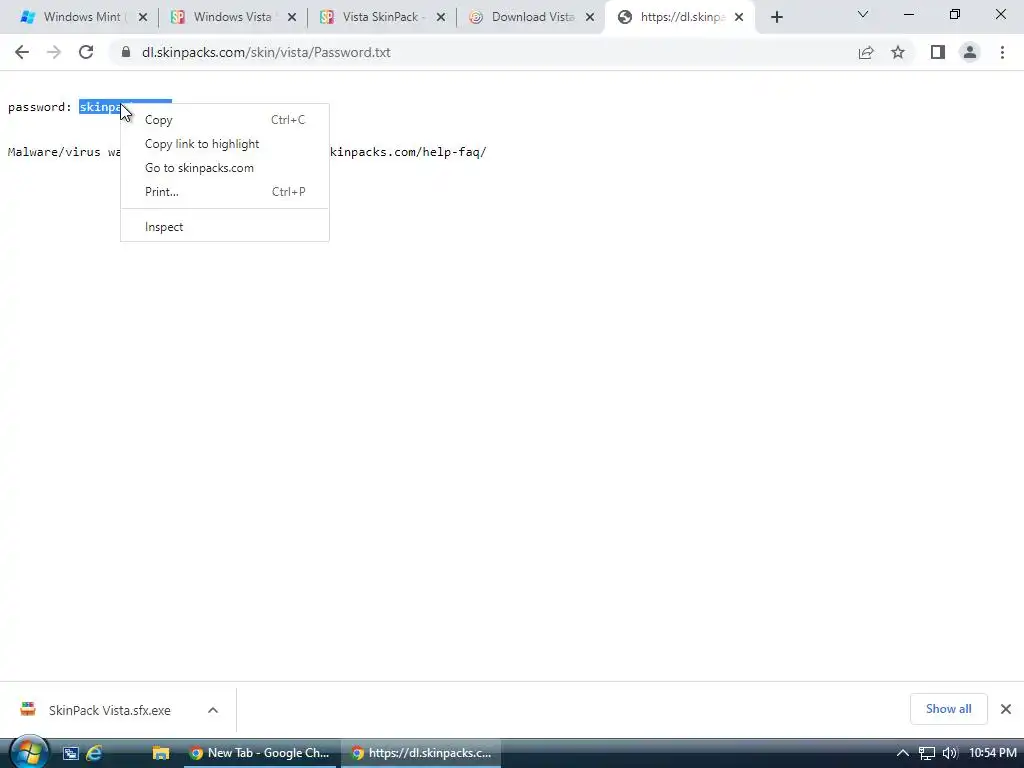Expand SkinPack Vista.sfx.exe download options chevron
This screenshot has width=1024, height=768.
tap(213, 710)
